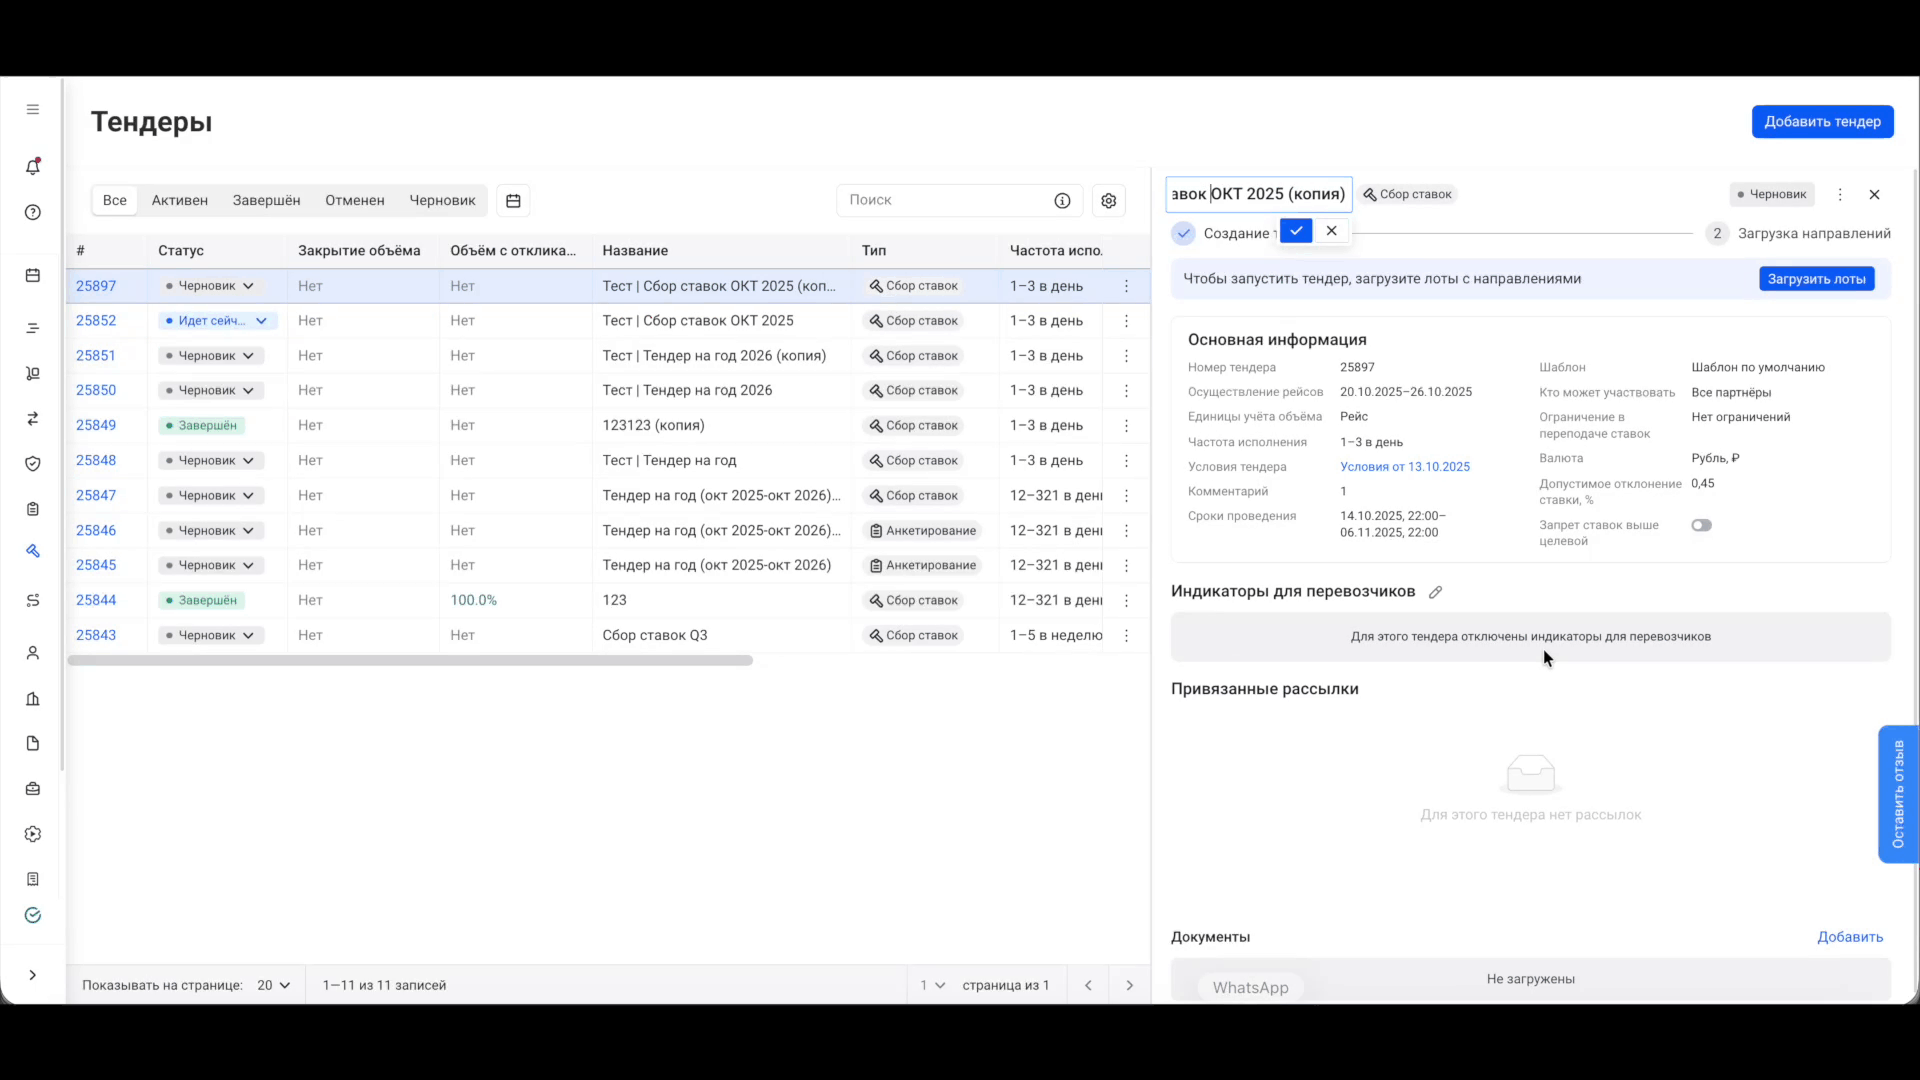Image resolution: width=1920 pixels, height=1080 pixels.
Task: Click the help question-mark sidebar icon
Action: [x=33, y=212]
